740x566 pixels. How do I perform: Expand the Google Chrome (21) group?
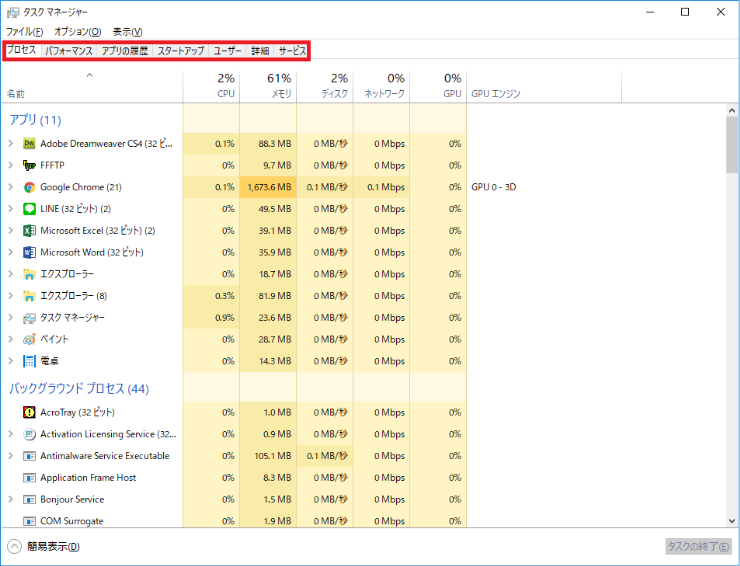tap(10, 186)
